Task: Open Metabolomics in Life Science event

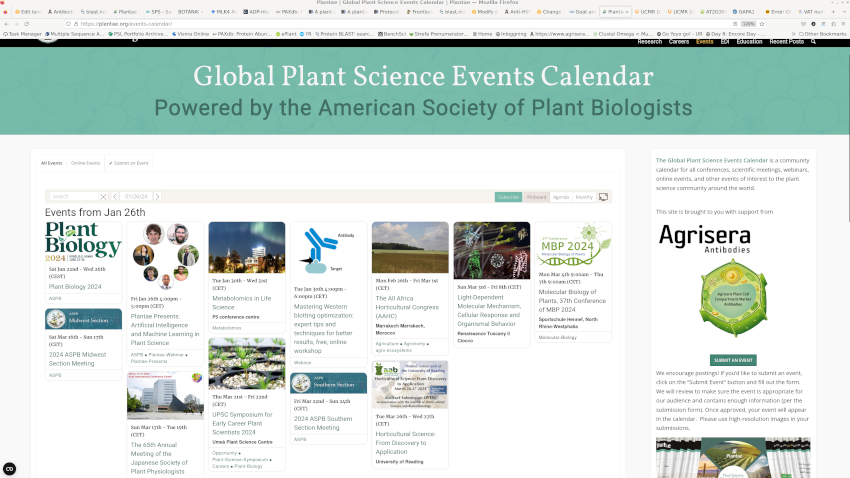Action: coord(242,302)
